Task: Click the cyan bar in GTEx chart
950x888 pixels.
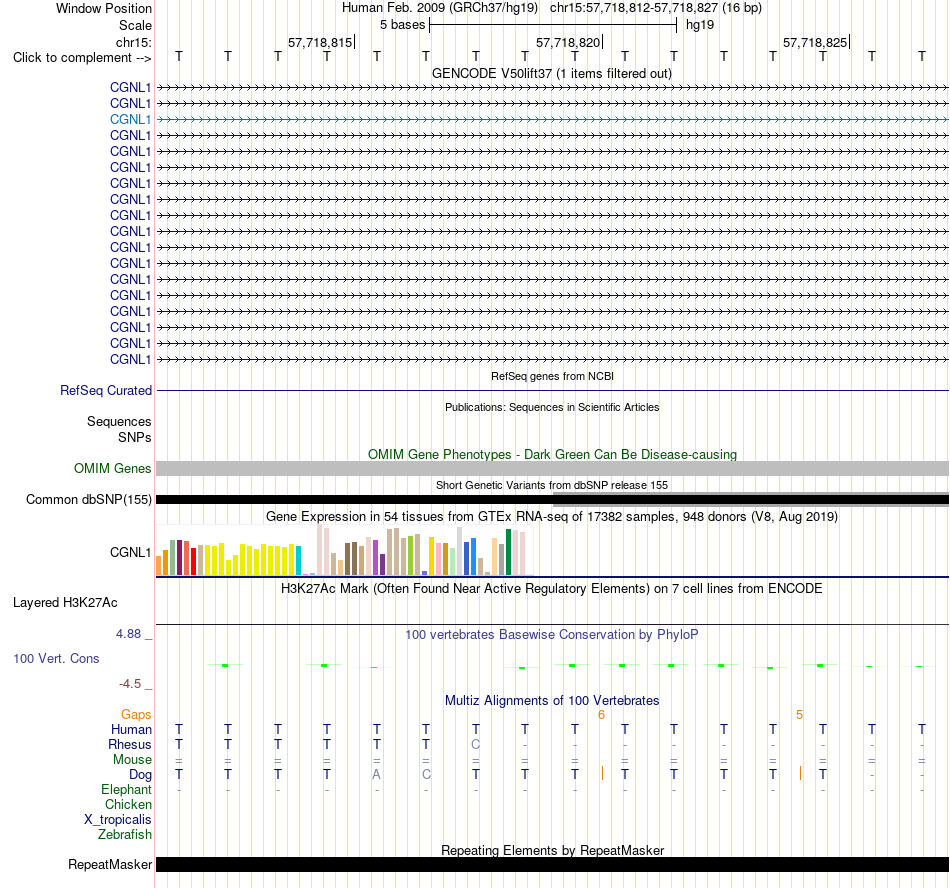Action: 298,561
